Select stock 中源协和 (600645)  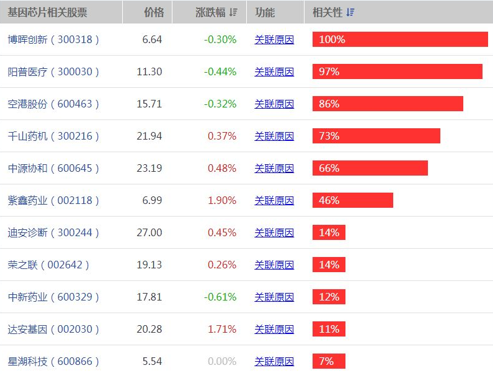click(x=53, y=168)
